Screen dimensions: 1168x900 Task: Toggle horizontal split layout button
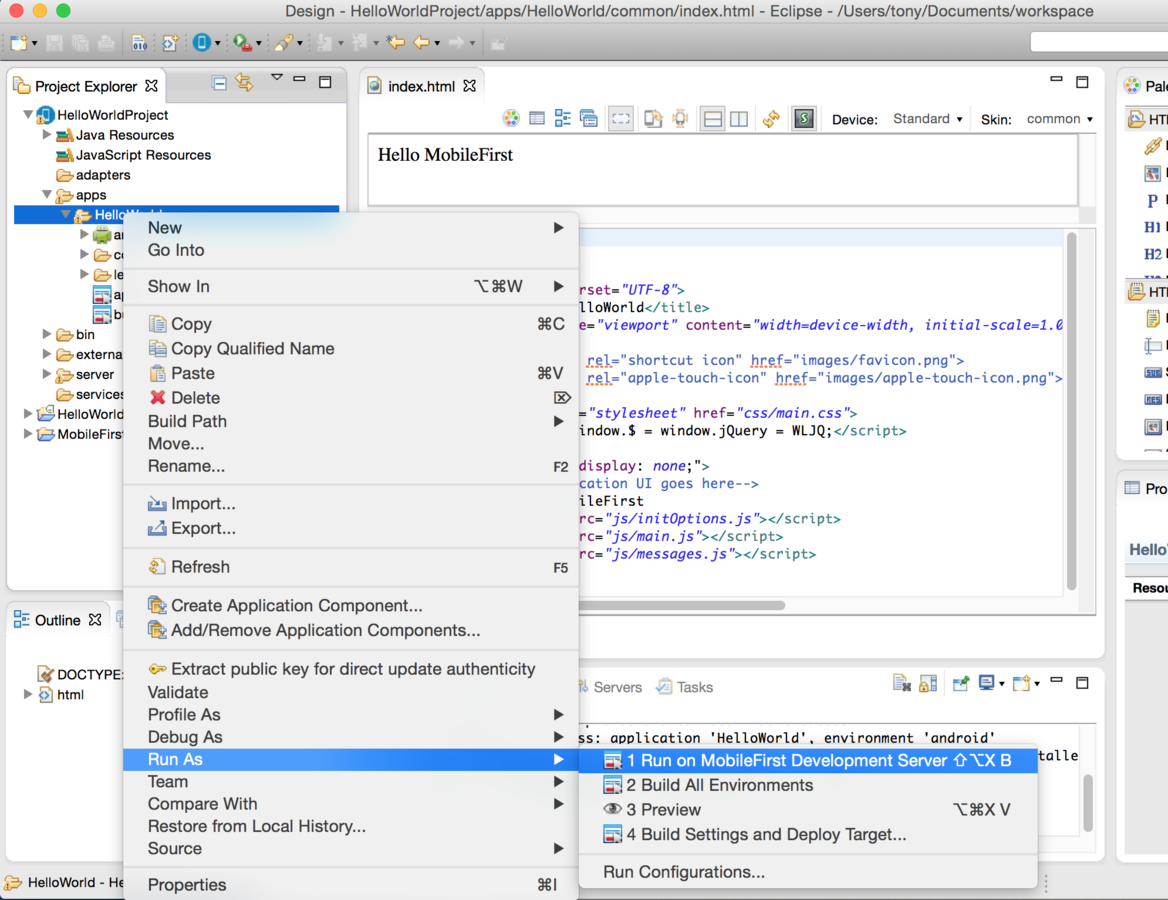pyautogui.click(x=713, y=118)
